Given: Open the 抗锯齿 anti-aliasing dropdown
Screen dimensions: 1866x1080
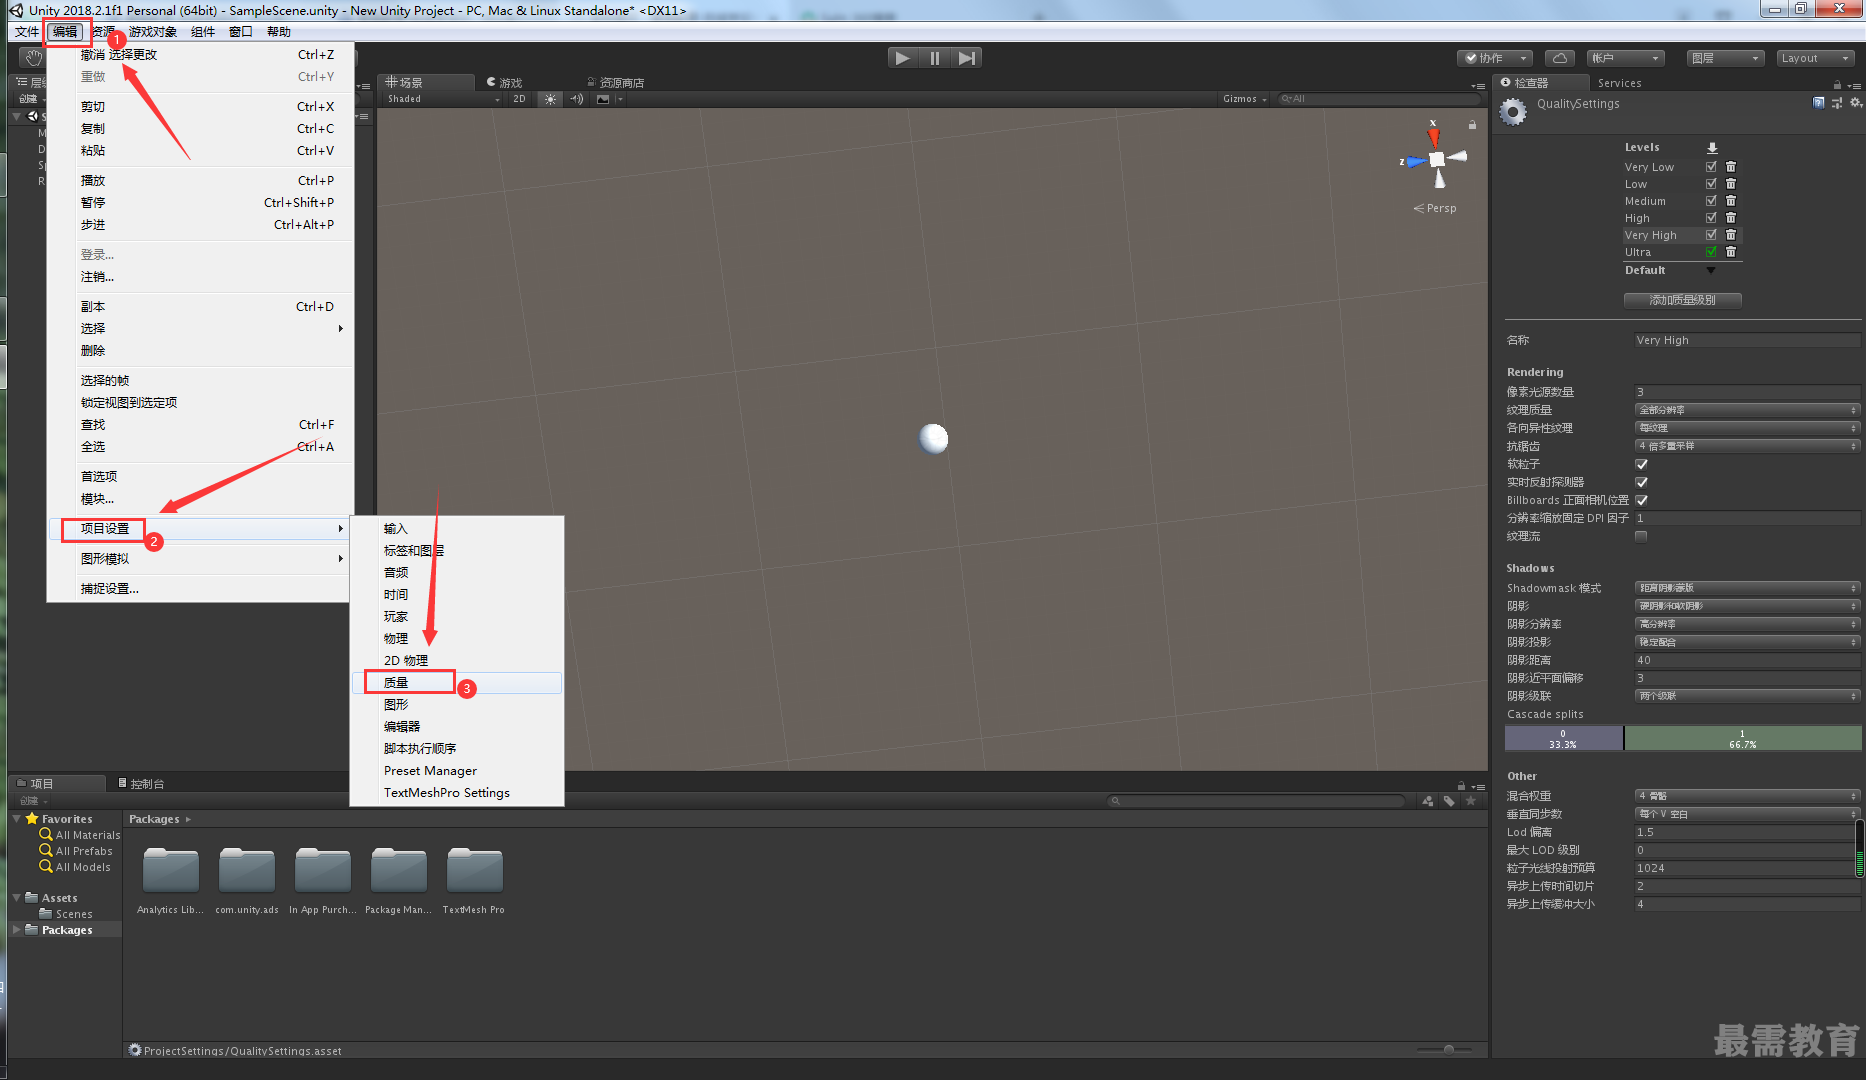Looking at the screenshot, I should [1747, 446].
